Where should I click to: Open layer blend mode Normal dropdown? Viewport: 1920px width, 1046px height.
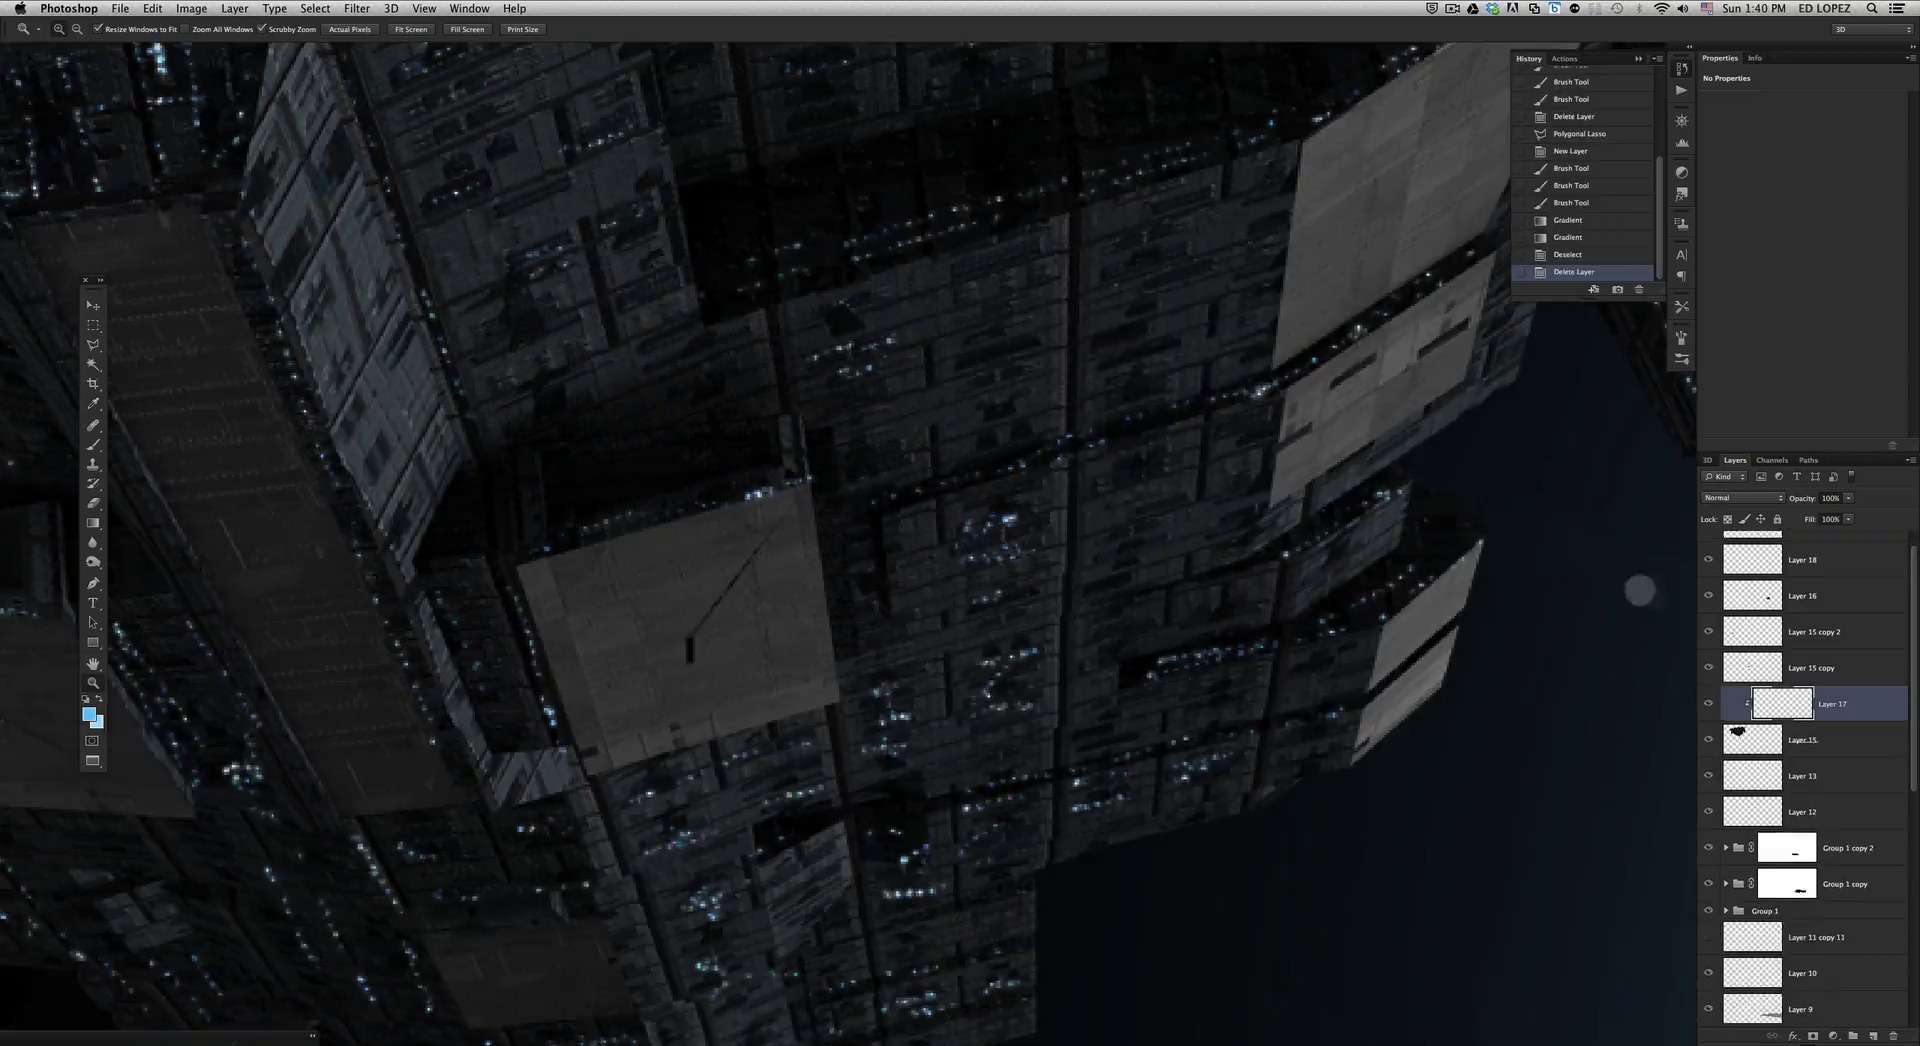(1743, 498)
